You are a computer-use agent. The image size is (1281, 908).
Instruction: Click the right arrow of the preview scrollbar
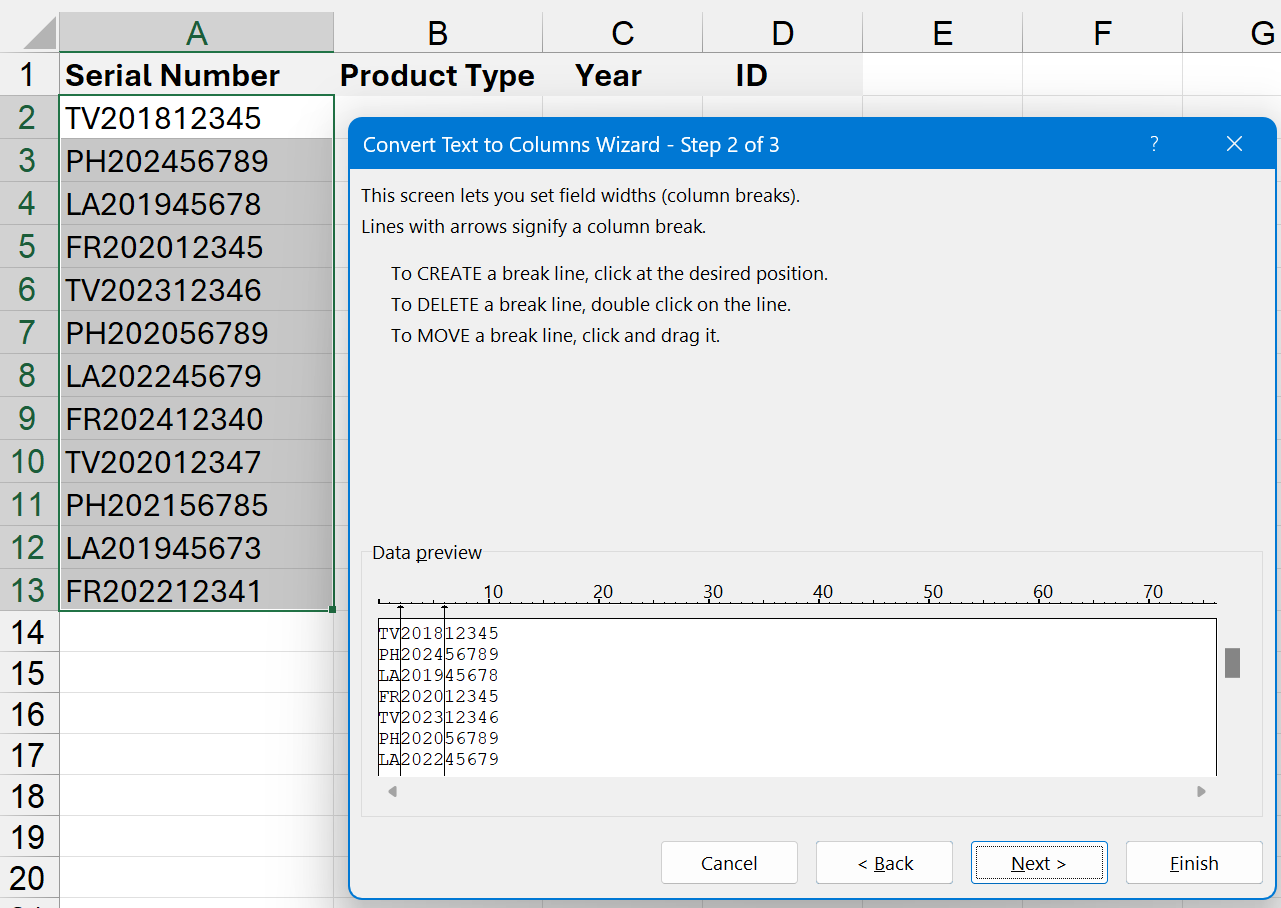point(1201,791)
